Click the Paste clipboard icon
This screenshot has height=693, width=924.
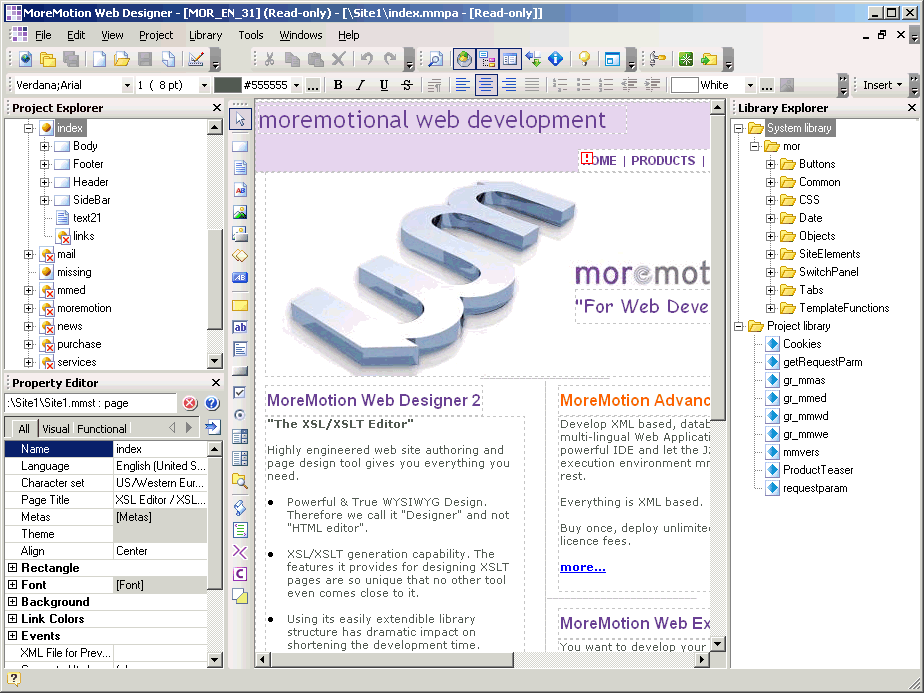coord(315,59)
